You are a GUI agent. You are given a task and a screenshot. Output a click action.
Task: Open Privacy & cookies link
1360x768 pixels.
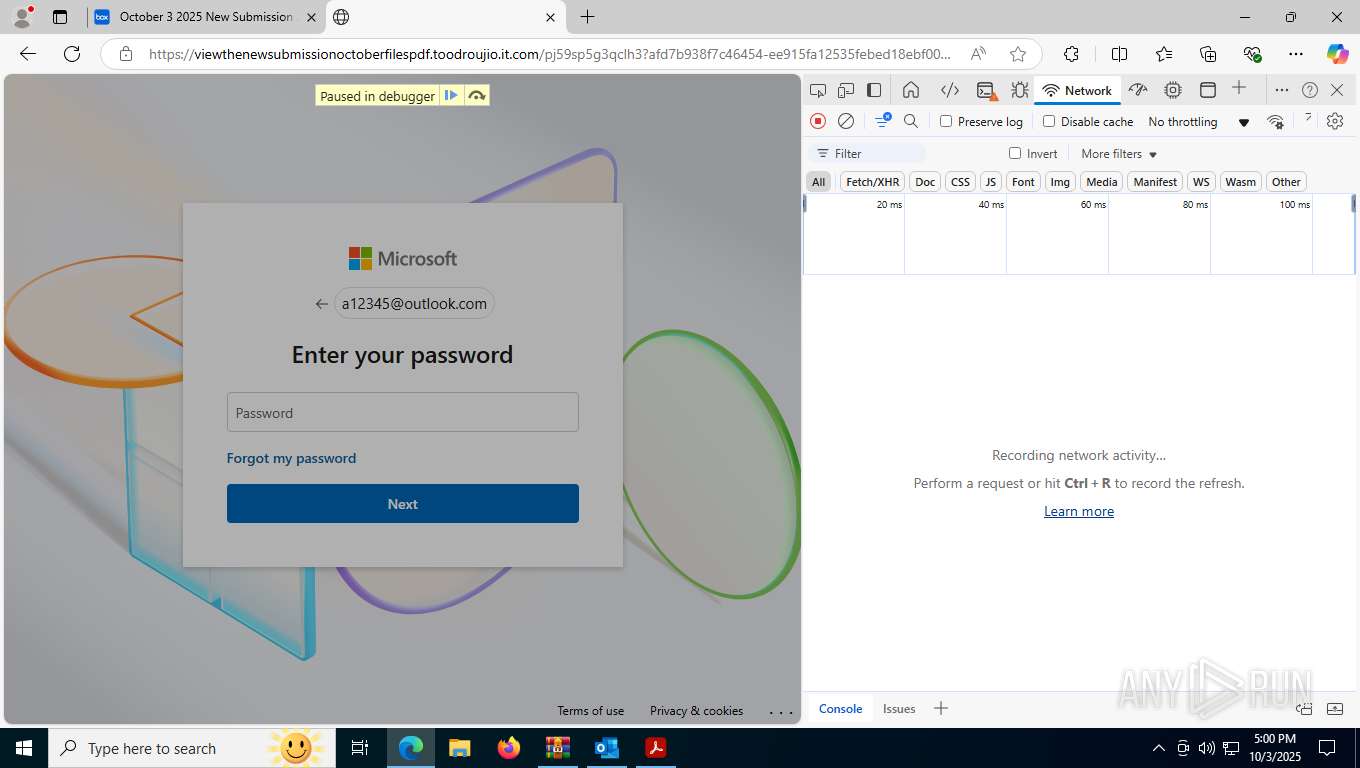tap(696, 711)
